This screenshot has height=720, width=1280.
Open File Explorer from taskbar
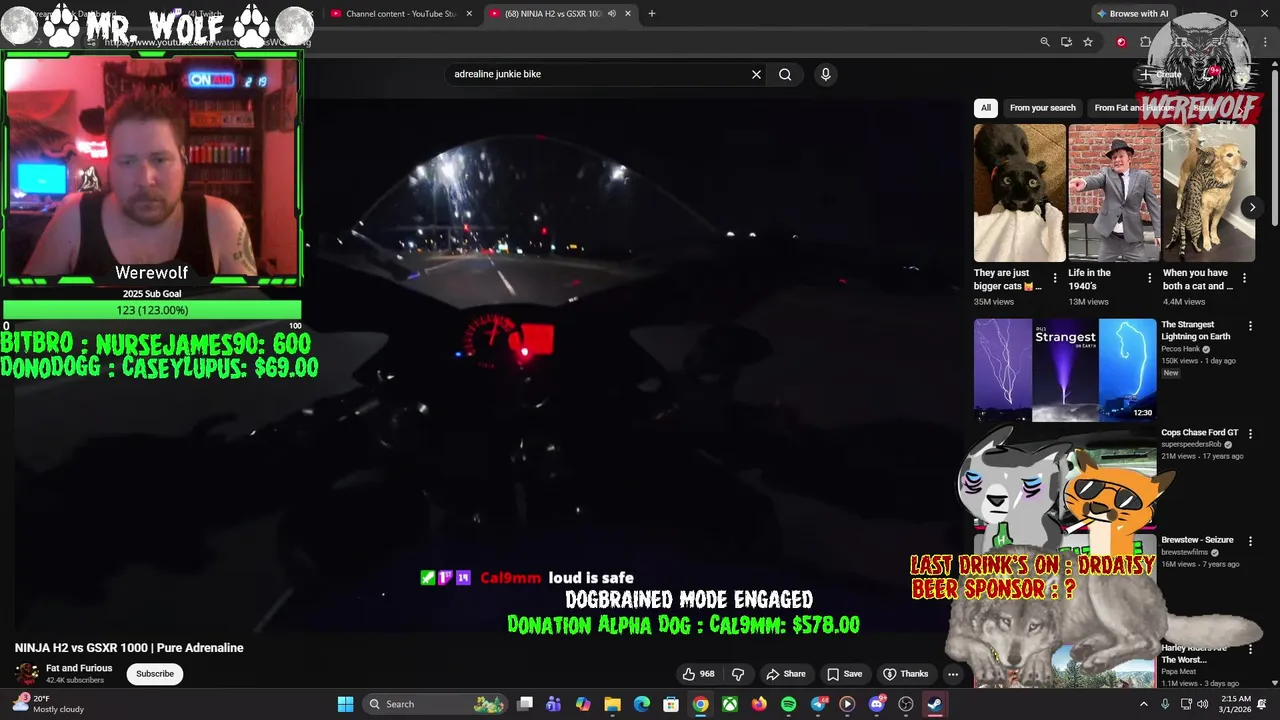[x=612, y=704]
